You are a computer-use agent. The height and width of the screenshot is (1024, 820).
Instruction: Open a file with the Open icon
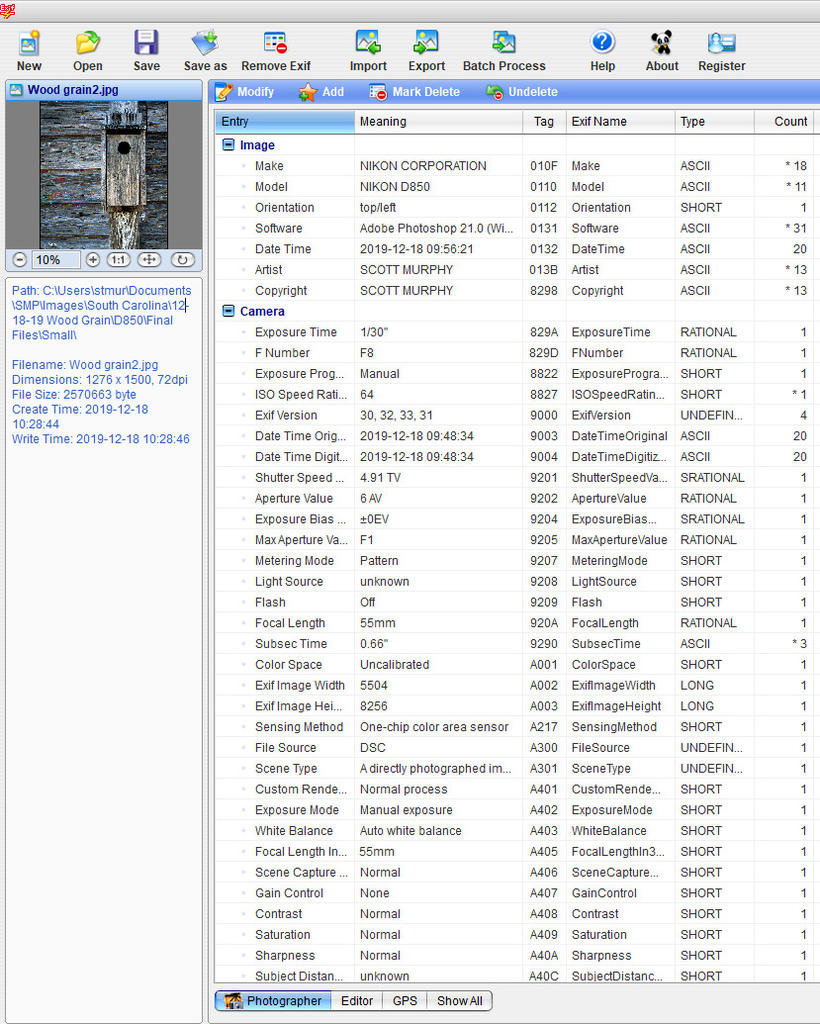[88, 44]
